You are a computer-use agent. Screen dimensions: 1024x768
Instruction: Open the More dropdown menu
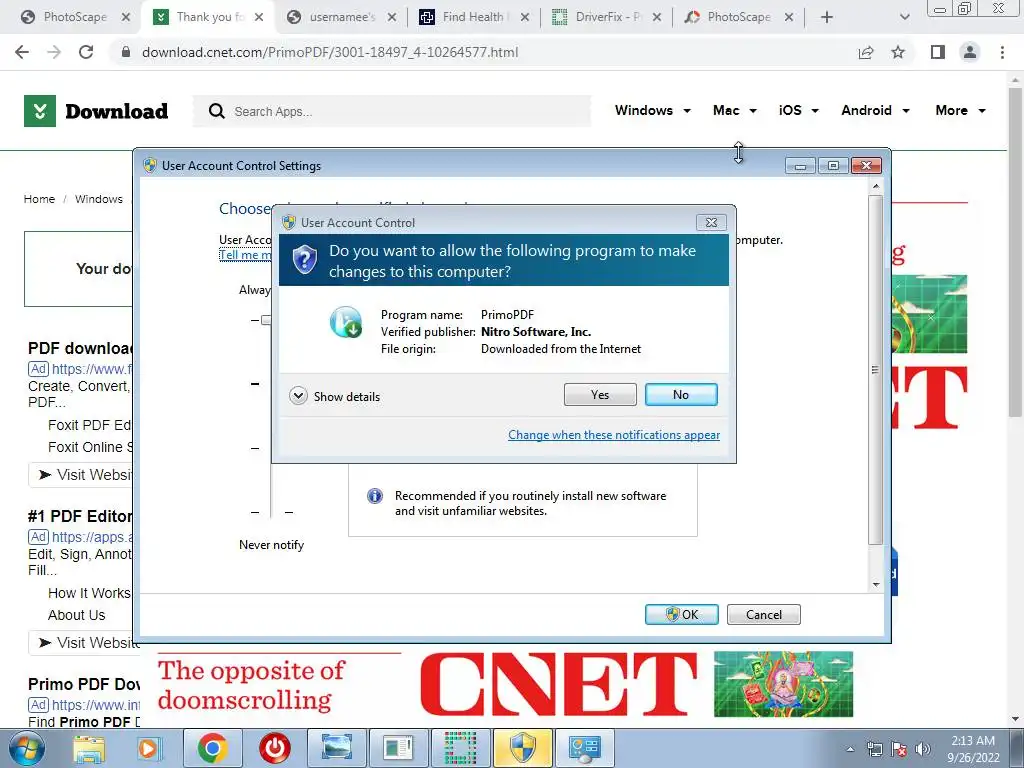click(x=960, y=110)
